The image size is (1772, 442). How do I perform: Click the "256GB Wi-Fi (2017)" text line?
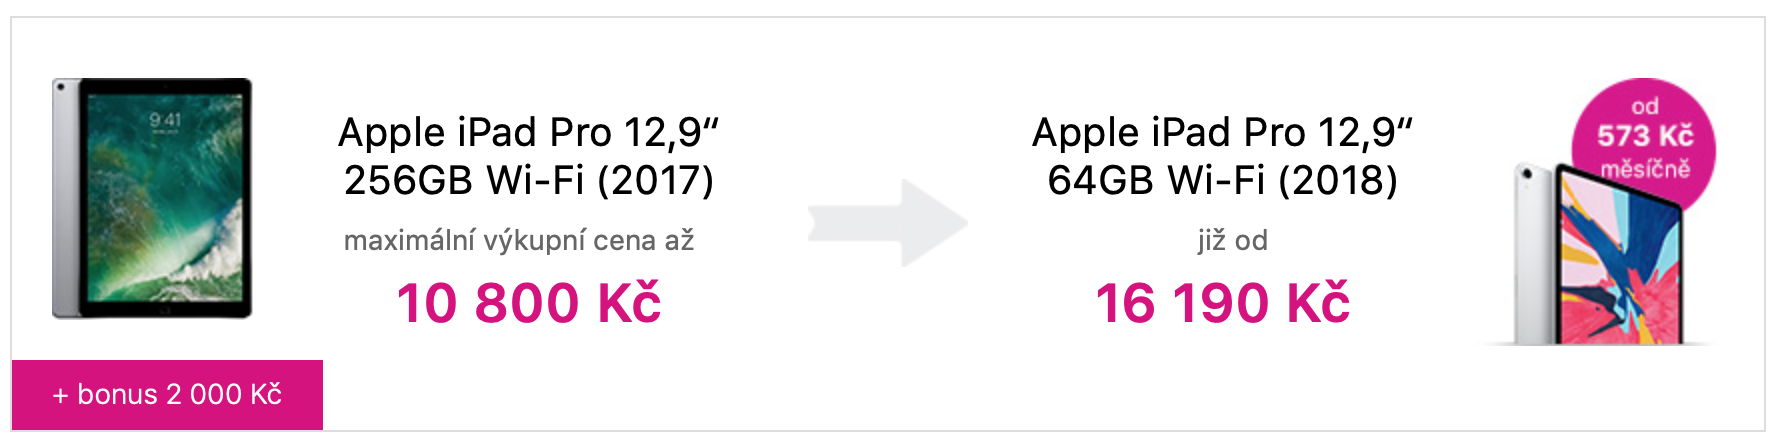click(528, 180)
